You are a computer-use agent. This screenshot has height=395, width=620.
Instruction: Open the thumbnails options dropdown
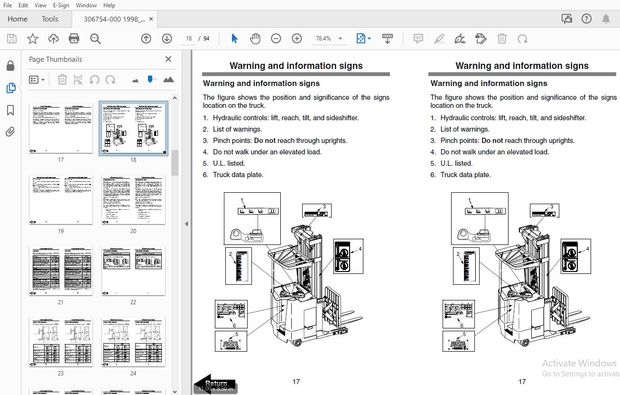click(x=36, y=80)
